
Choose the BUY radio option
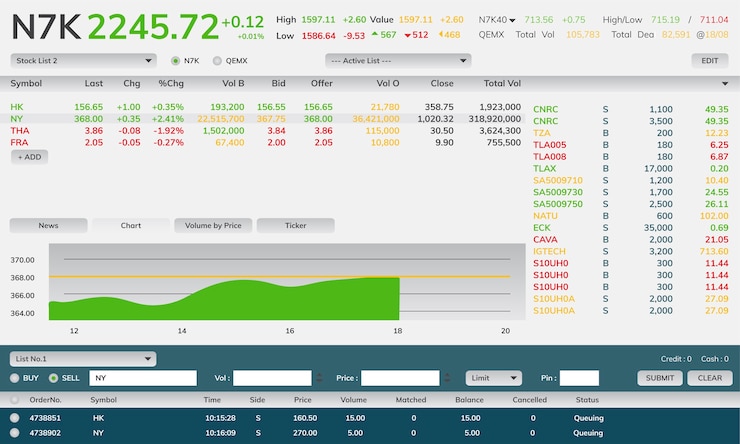pyautogui.click(x=15, y=378)
